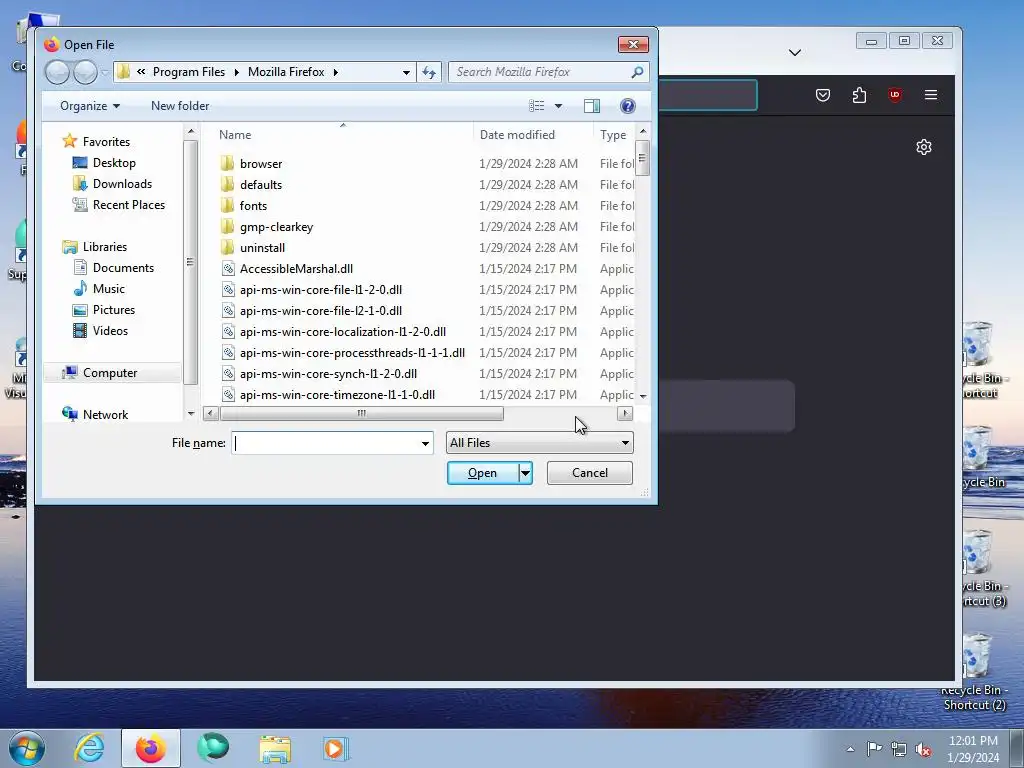Image resolution: width=1024 pixels, height=768 pixels.
Task: Select the fonts folder
Action: coord(253,206)
